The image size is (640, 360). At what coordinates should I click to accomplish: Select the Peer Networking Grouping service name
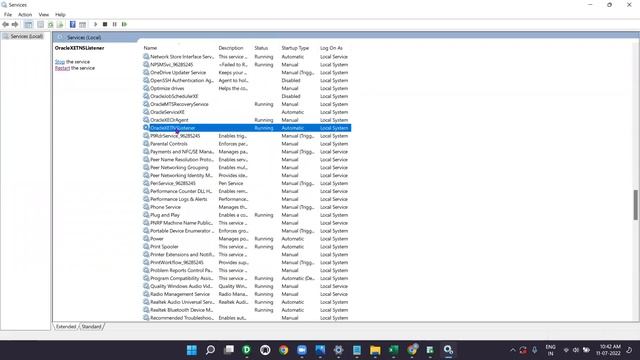pos(179,167)
